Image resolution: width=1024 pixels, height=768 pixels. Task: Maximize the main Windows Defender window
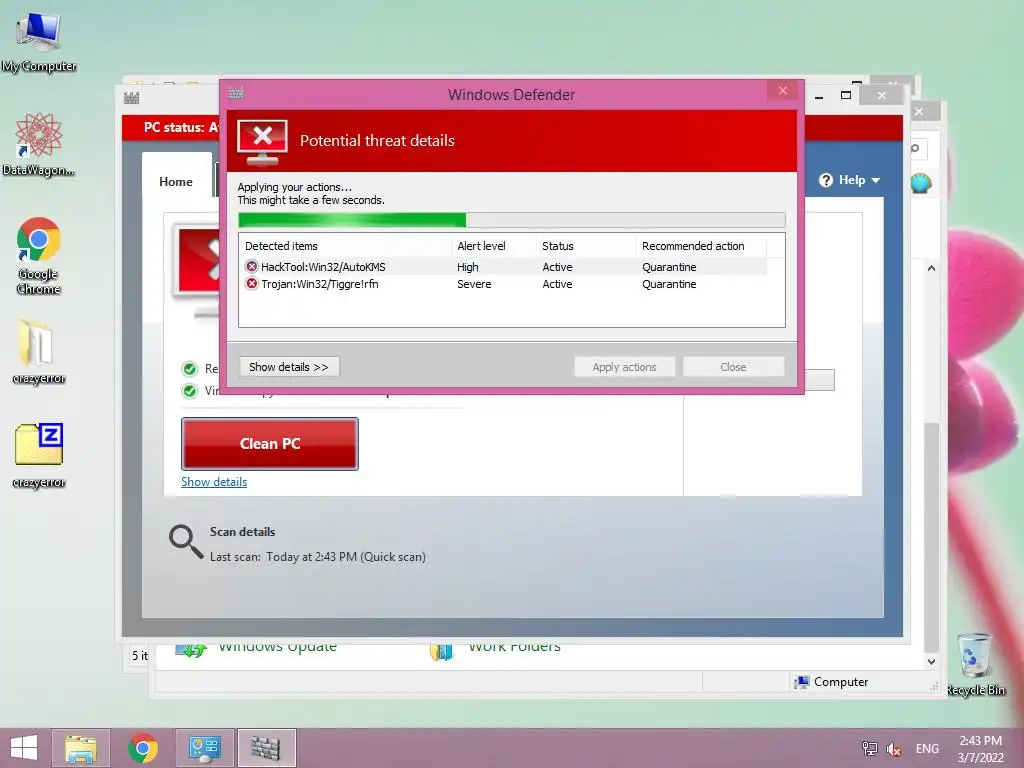(846, 95)
